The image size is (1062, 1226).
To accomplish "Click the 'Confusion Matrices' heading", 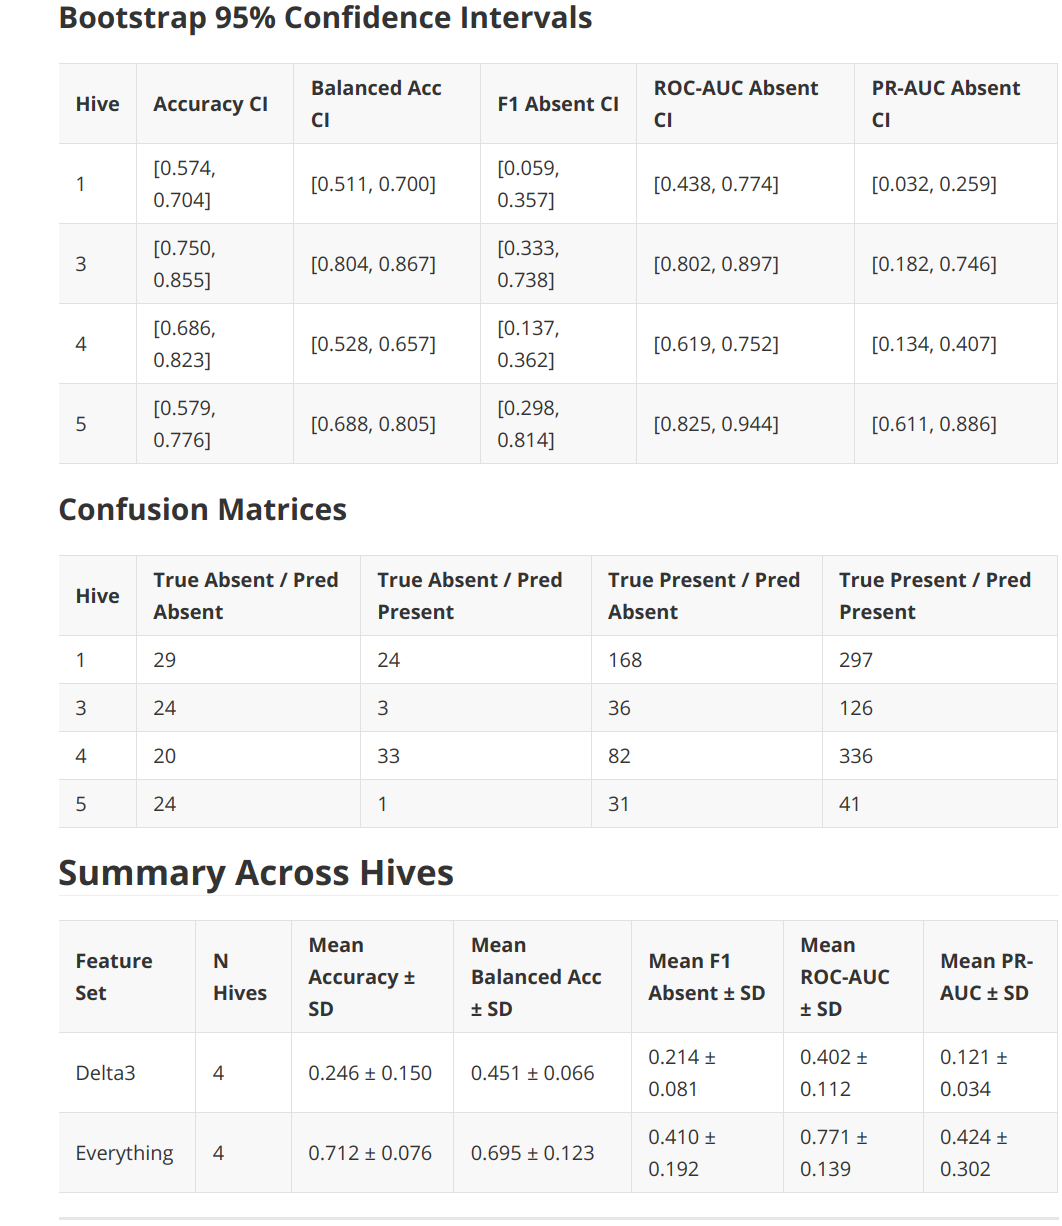I will (x=202, y=509).
